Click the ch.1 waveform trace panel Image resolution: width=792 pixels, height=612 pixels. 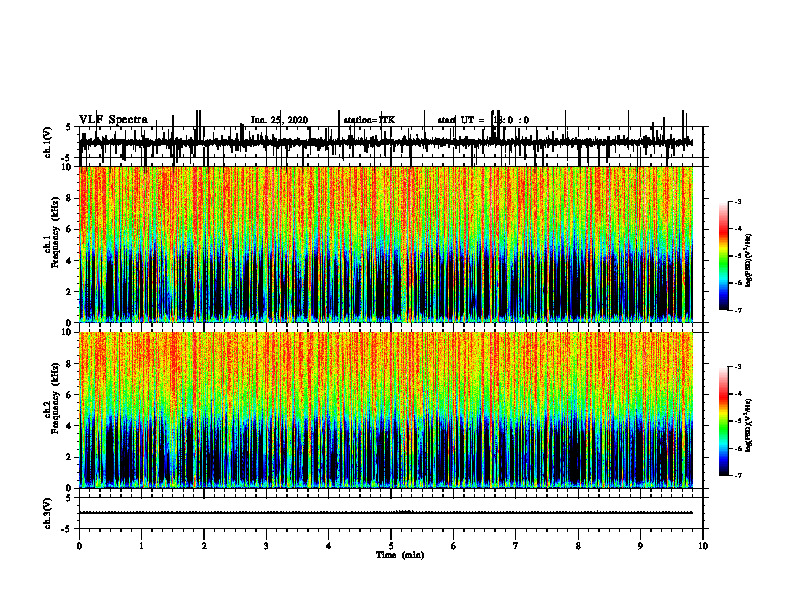(x=391, y=142)
